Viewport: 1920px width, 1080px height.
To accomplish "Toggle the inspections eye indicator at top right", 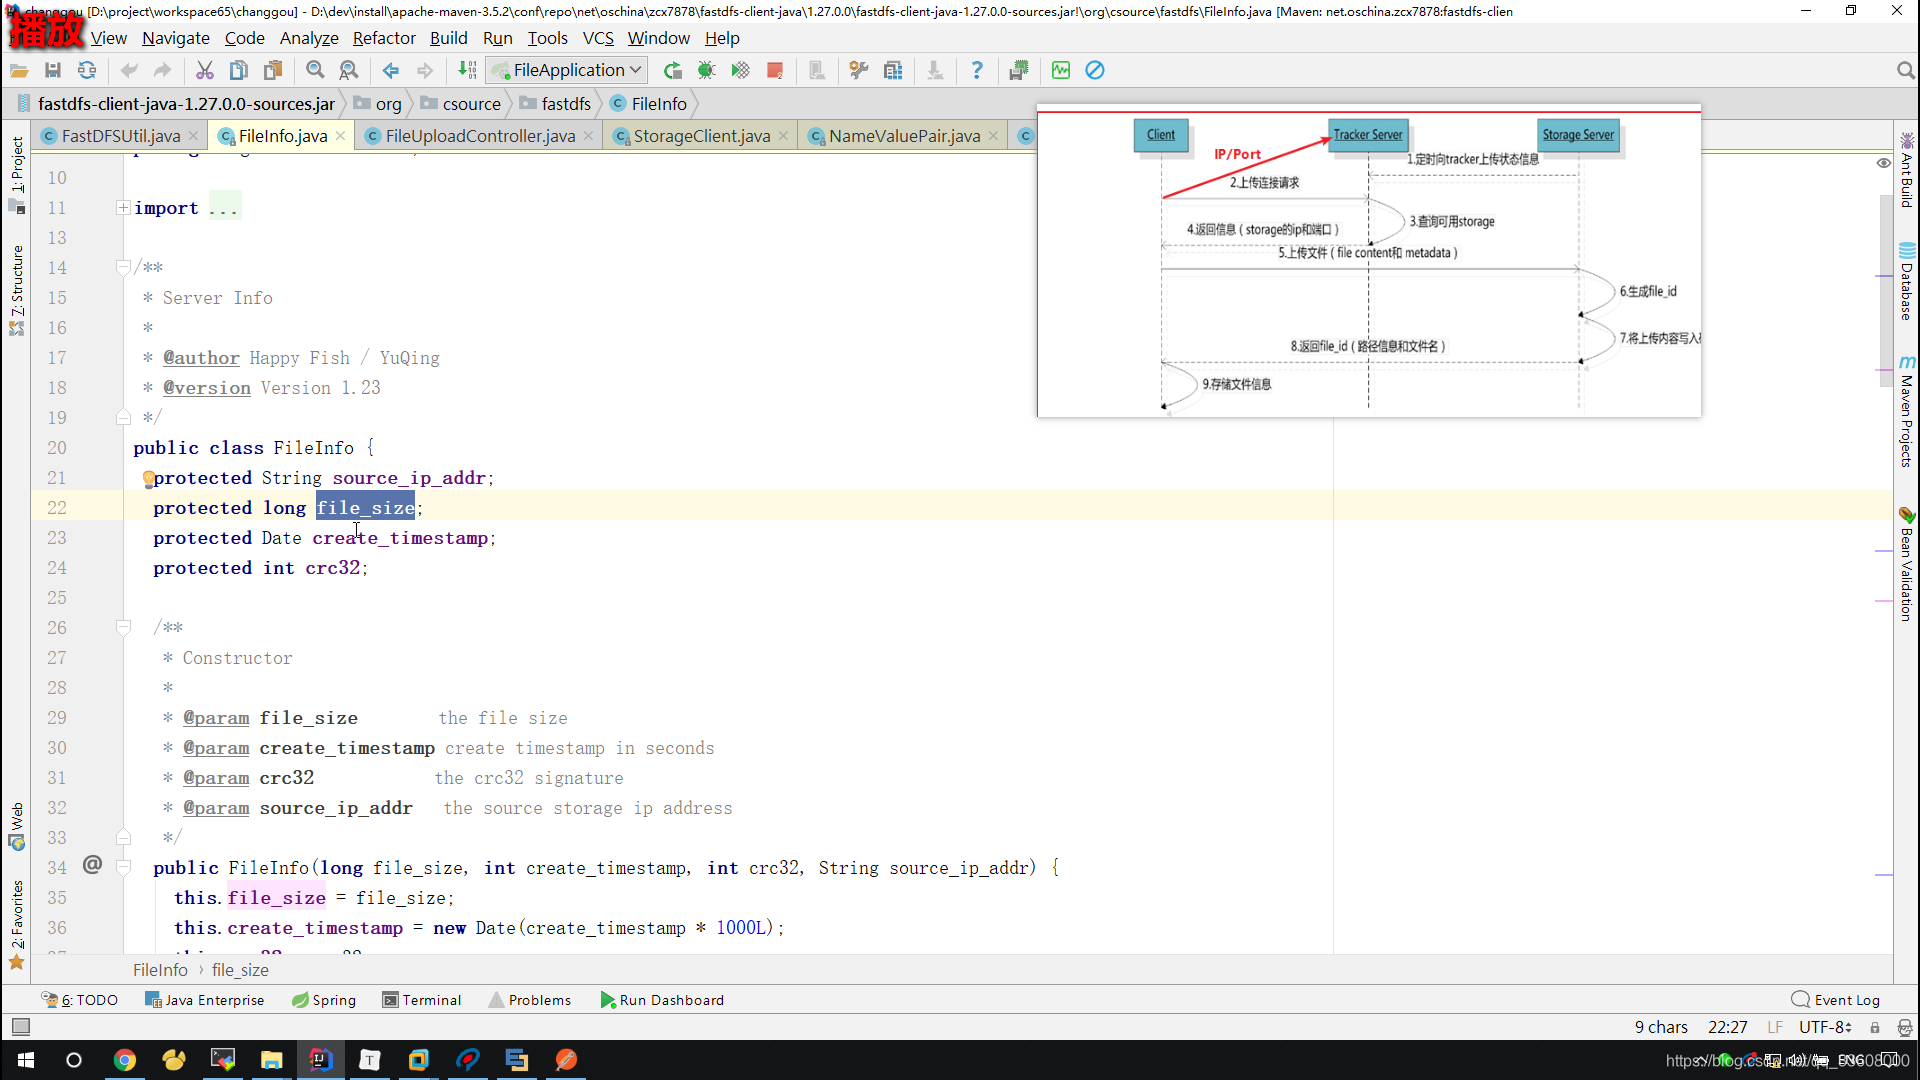I will [1883, 163].
